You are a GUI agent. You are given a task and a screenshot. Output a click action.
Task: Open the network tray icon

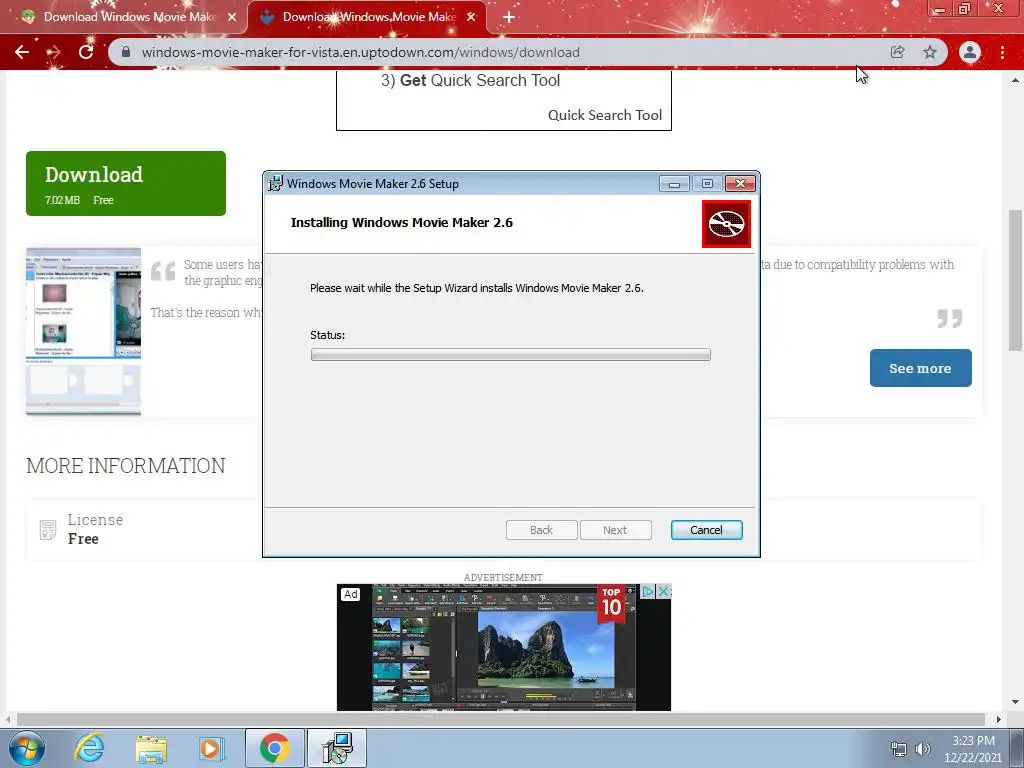click(x=899, y=749)
